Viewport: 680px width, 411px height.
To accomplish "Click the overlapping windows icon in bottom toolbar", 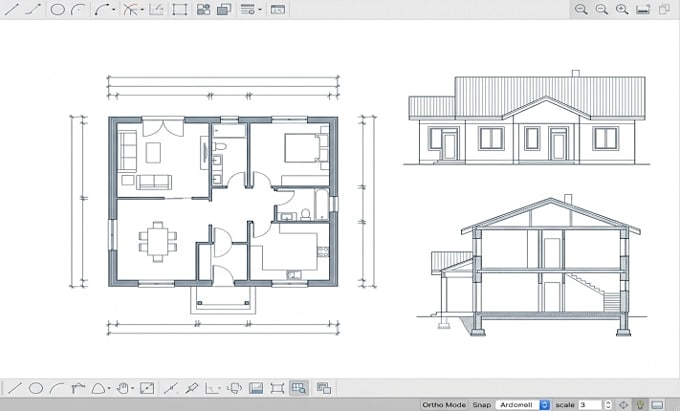I will (324, 388).
